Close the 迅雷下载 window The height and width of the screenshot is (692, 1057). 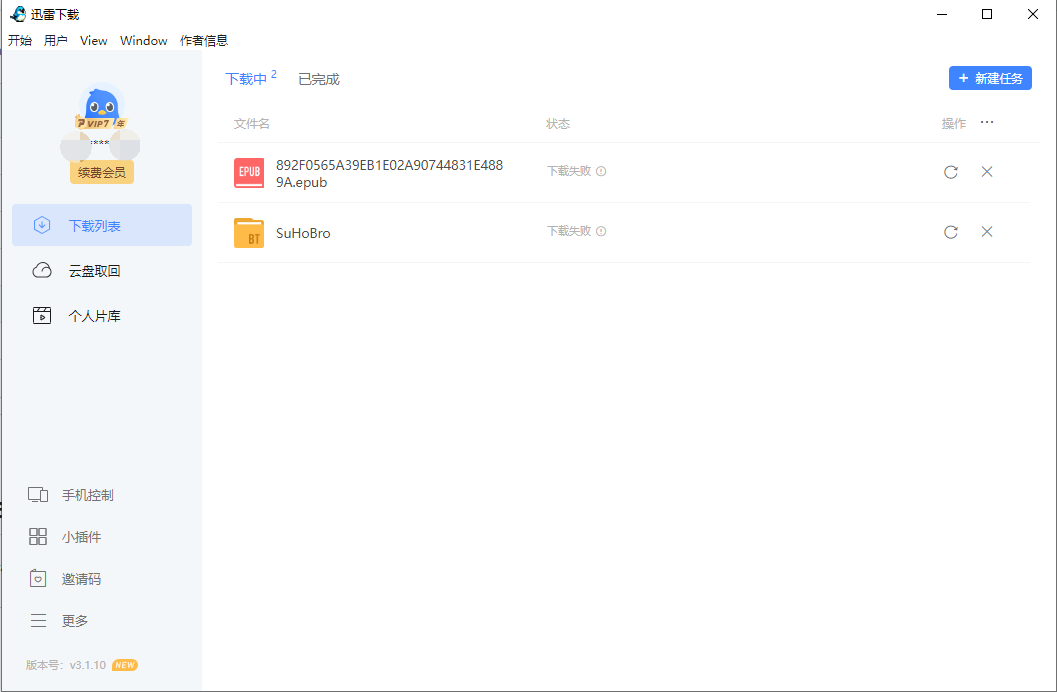pyautogui.click(x=1033, y=14)
